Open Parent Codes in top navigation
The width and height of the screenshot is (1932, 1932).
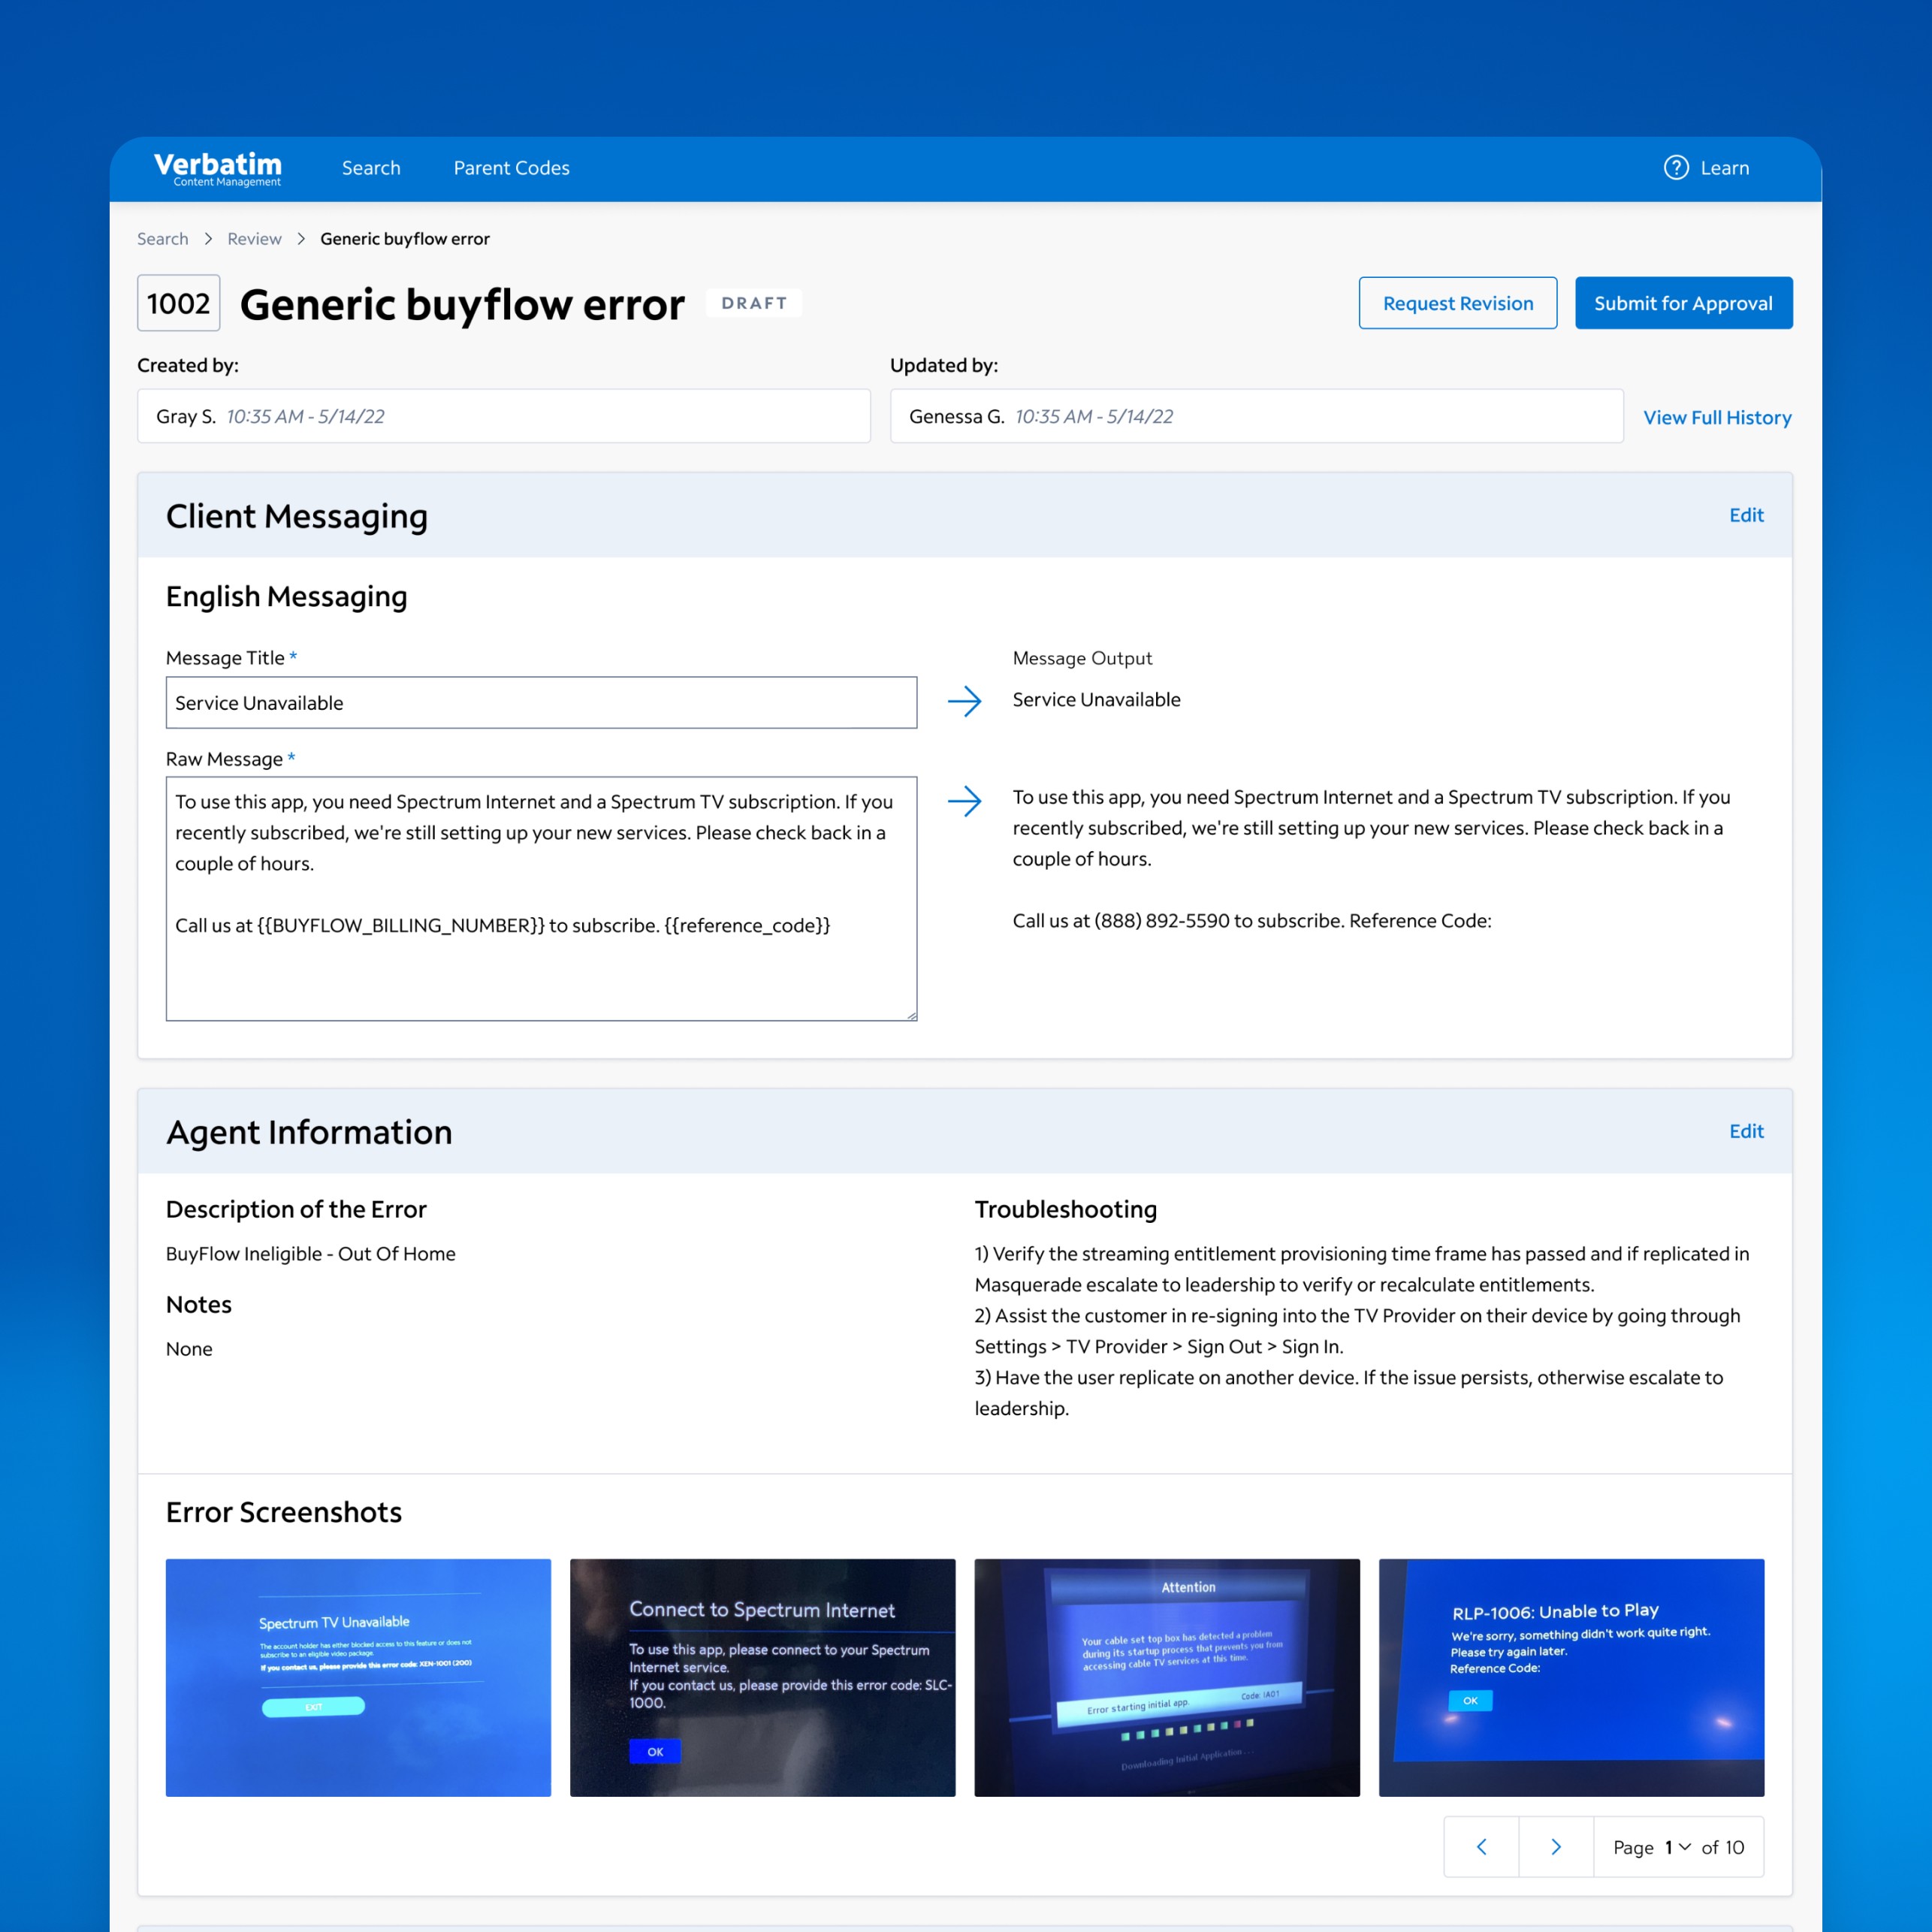[511, 168]
